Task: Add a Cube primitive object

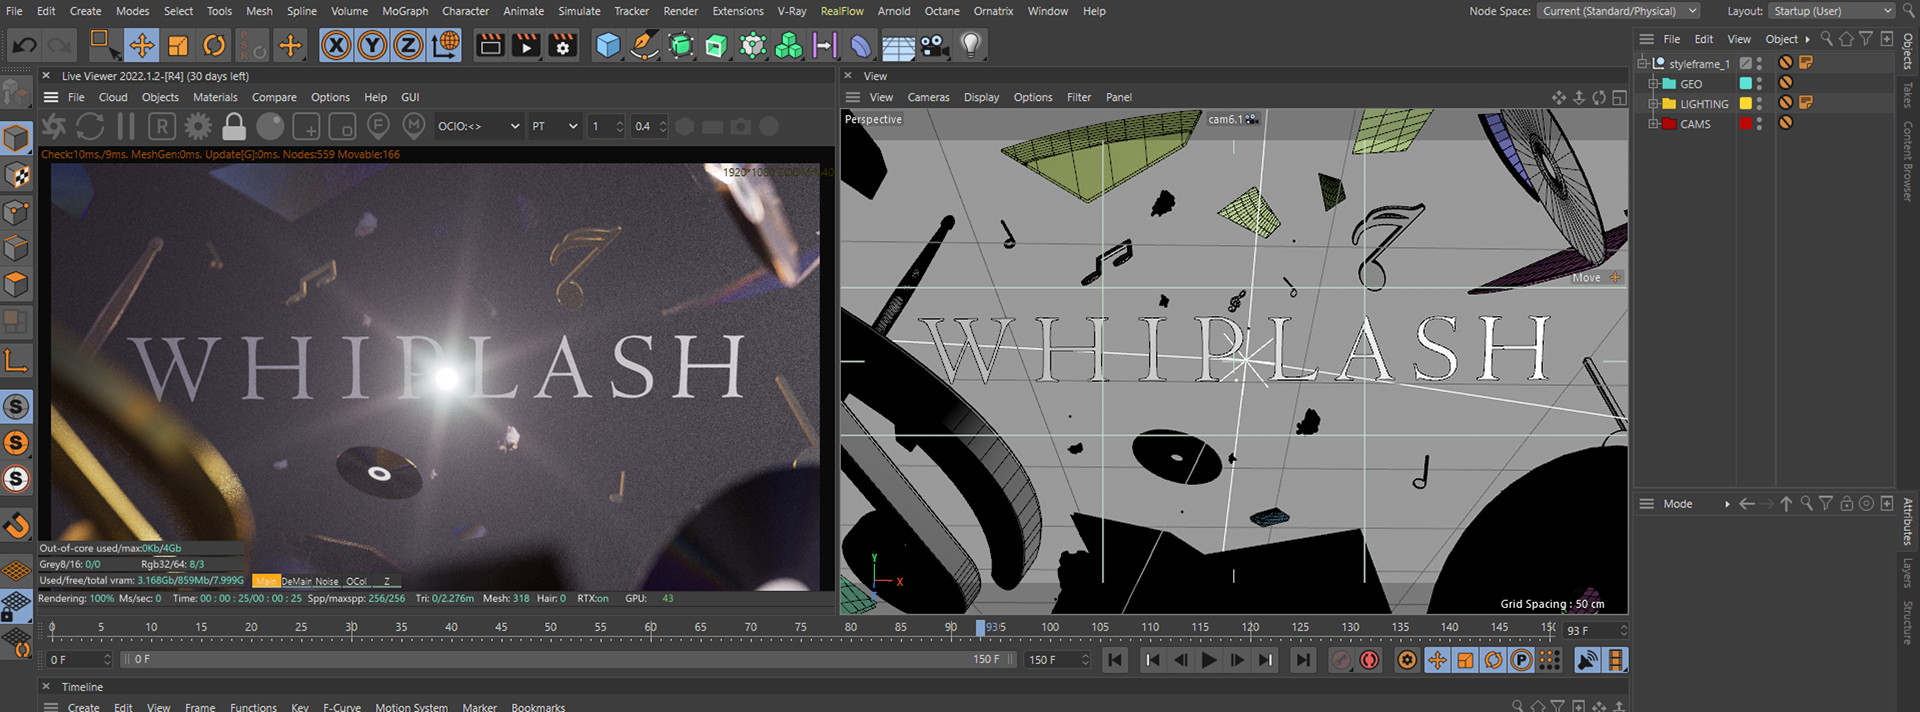Action: (x=608, y=45)
